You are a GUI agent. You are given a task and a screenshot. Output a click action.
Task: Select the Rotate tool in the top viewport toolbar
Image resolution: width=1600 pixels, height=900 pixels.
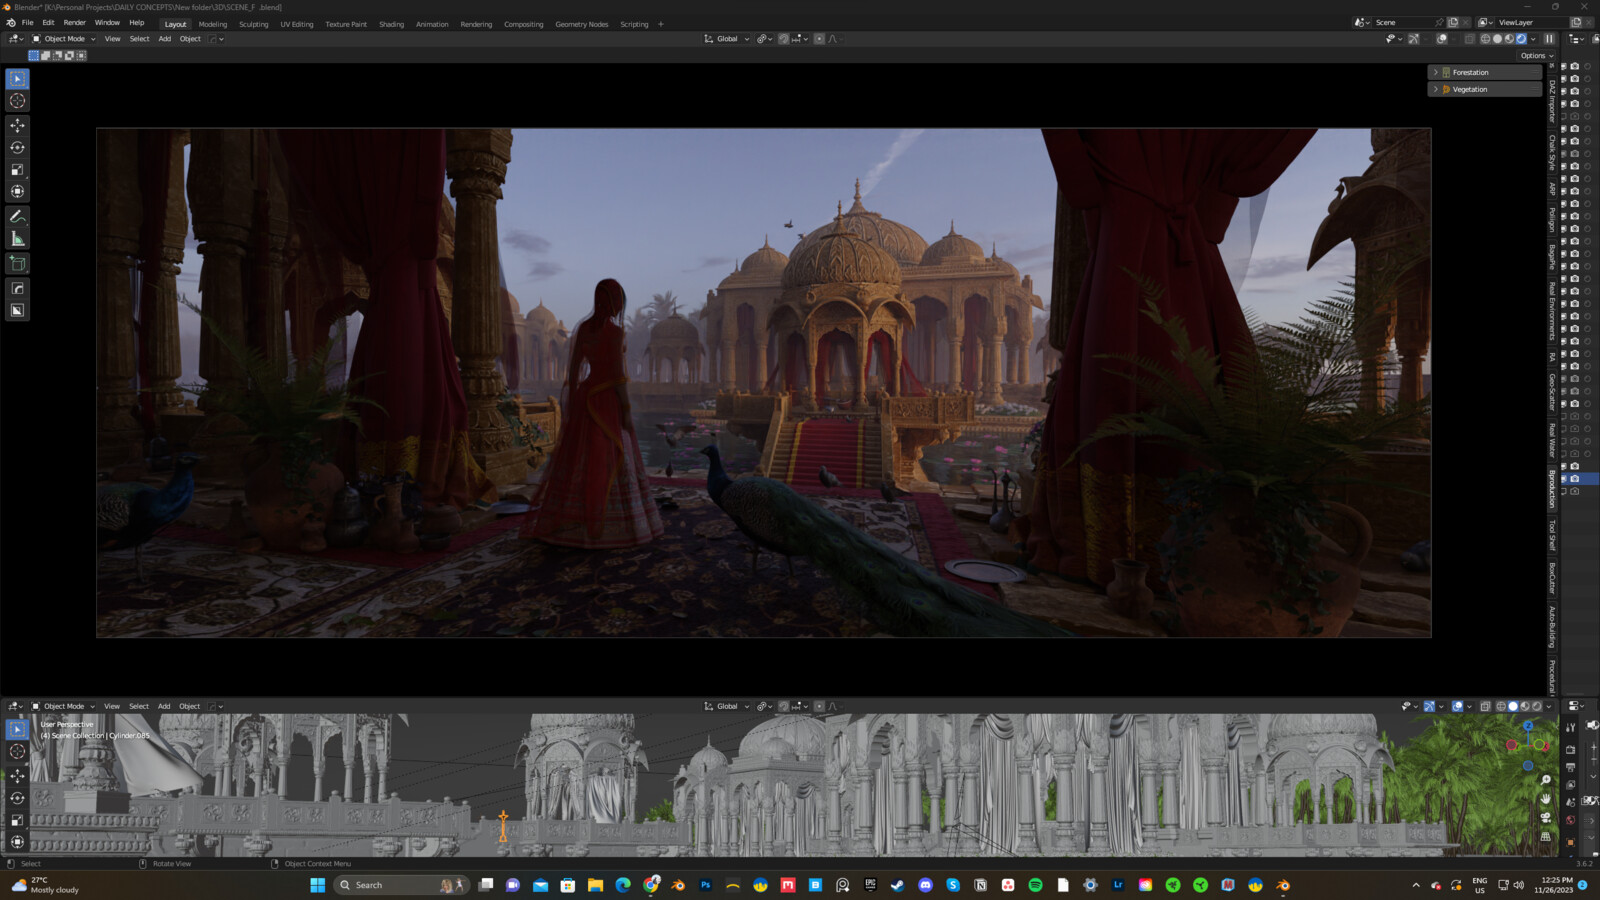coord(17,147)
